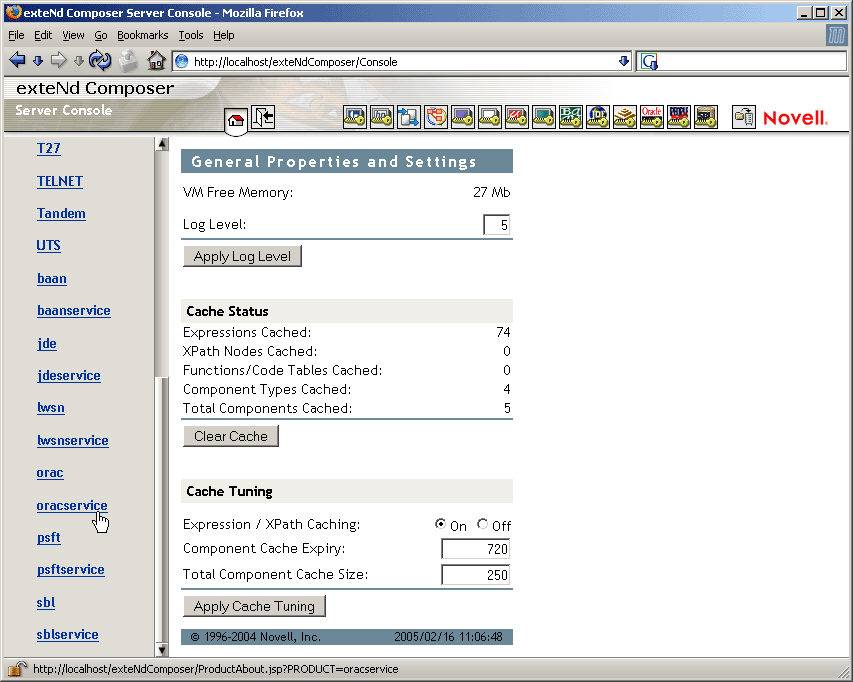853x682 pixels.
Task: Click the red striped screen connector icon
Action: (x=517, y=117)
